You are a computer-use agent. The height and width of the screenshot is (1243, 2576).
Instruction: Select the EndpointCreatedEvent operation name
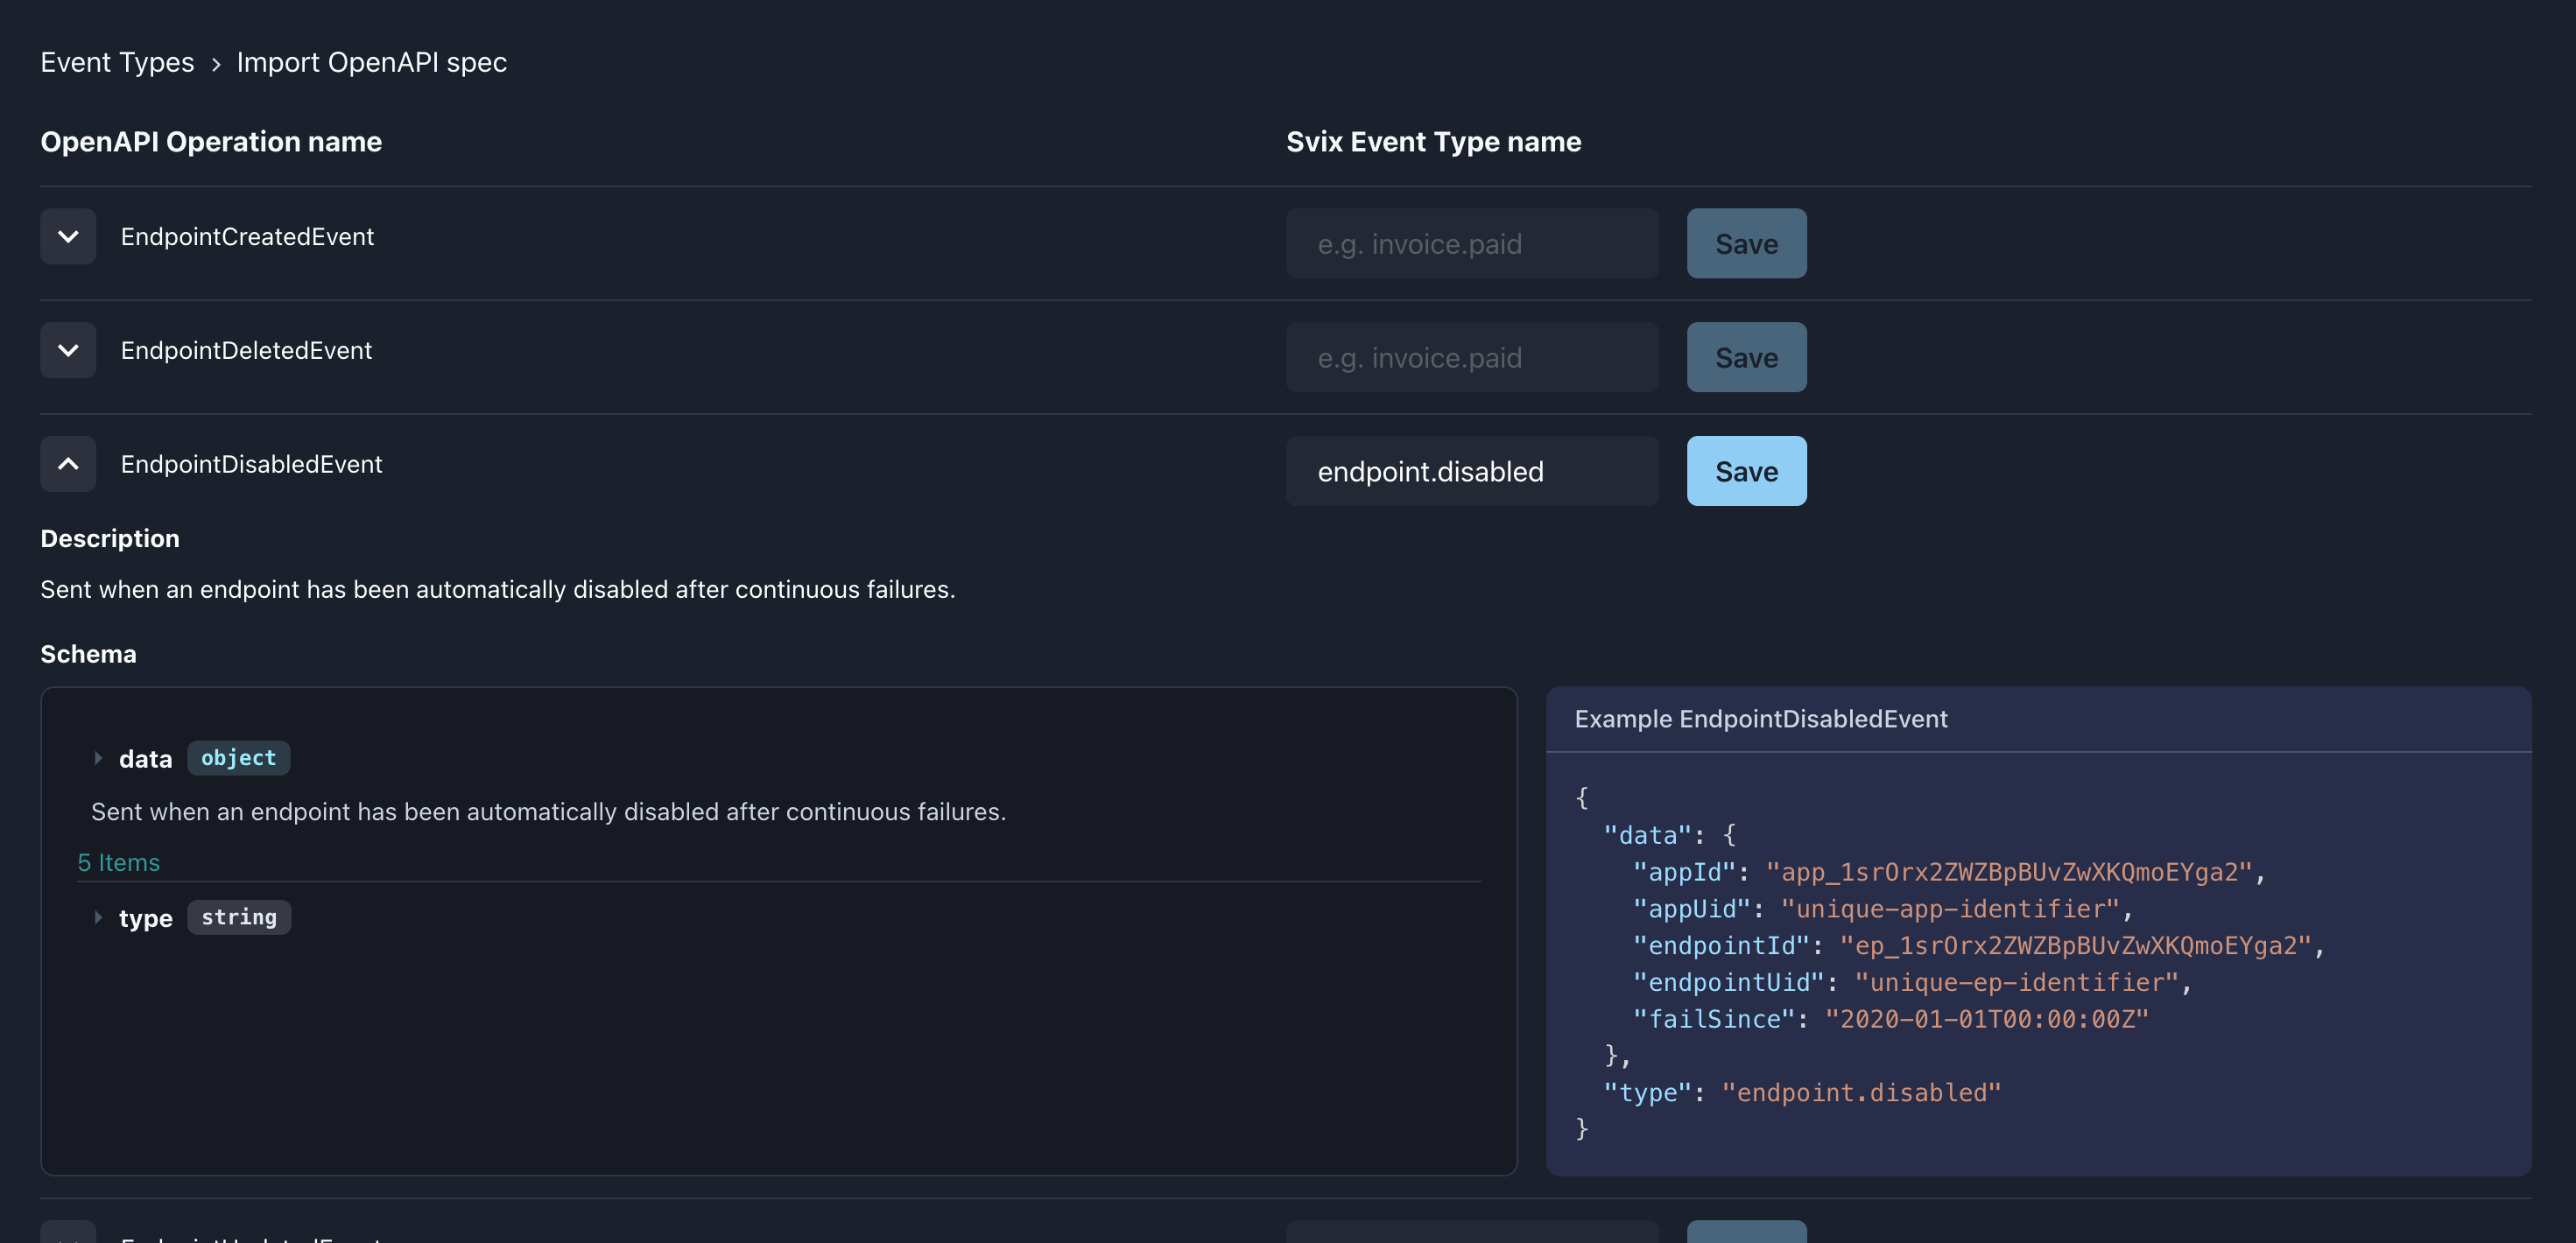click(x=247, y=236)
